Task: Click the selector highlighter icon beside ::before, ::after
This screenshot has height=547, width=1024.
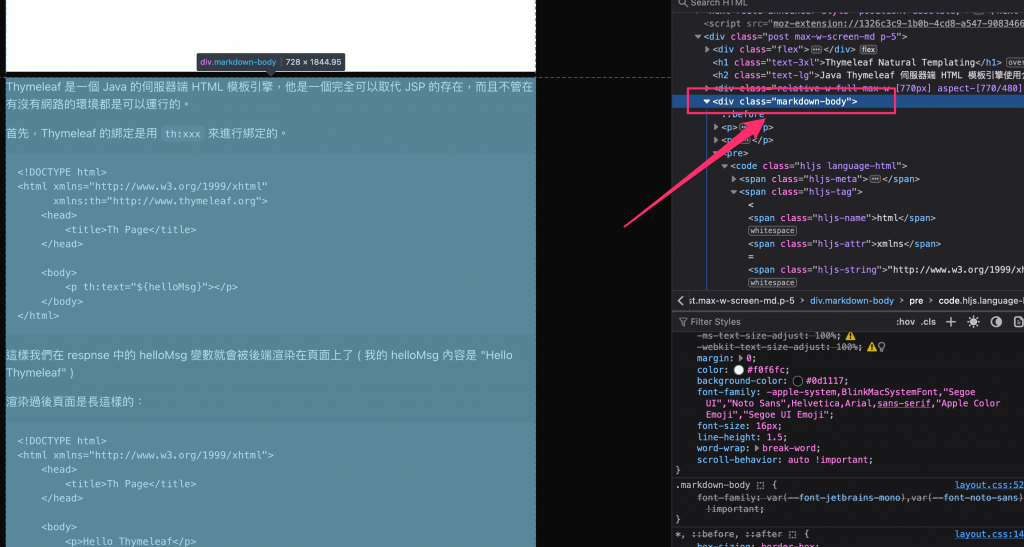Action: point(792,535)
